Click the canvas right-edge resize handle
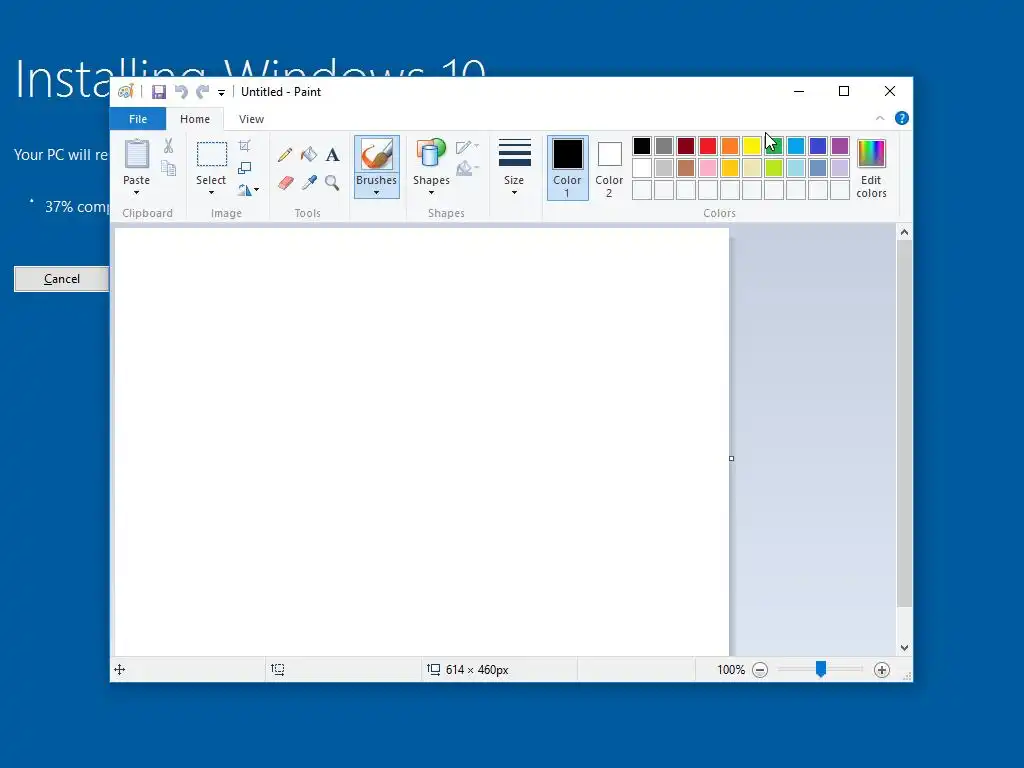The image size is (1024, 768). tap(731, 458)
